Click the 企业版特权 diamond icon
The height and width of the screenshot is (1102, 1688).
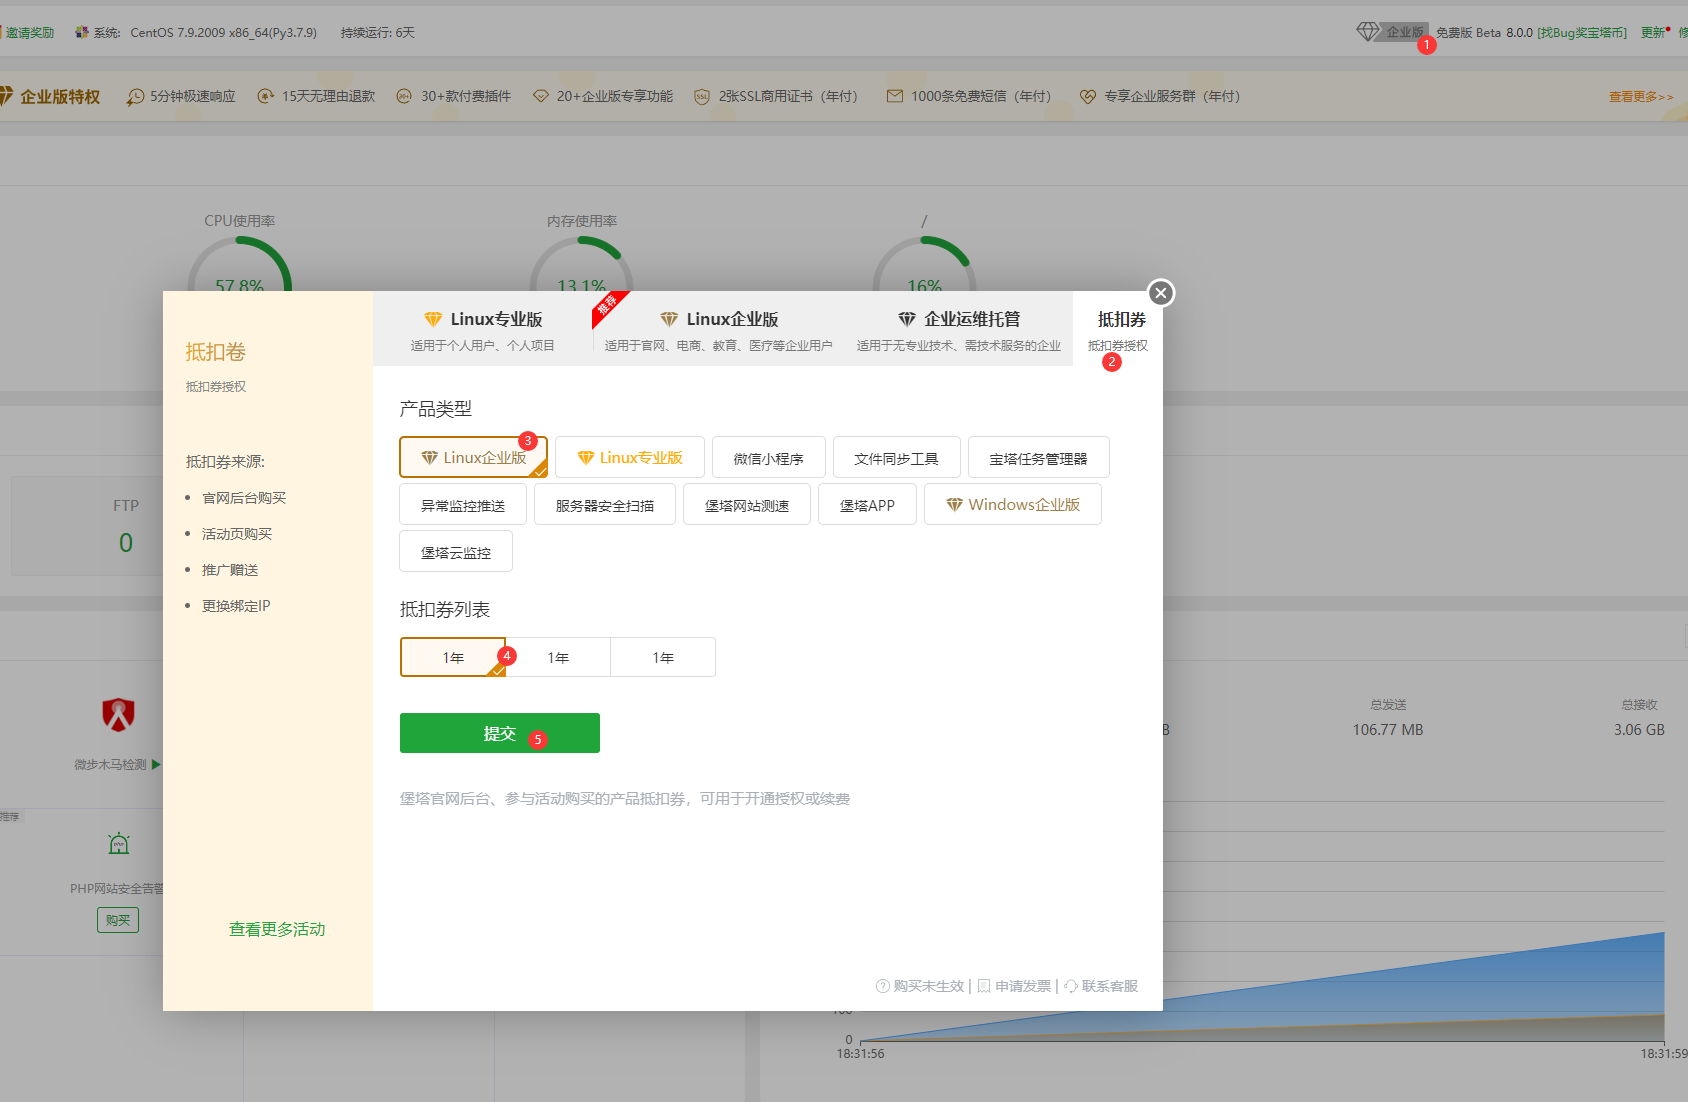[5, 96]
